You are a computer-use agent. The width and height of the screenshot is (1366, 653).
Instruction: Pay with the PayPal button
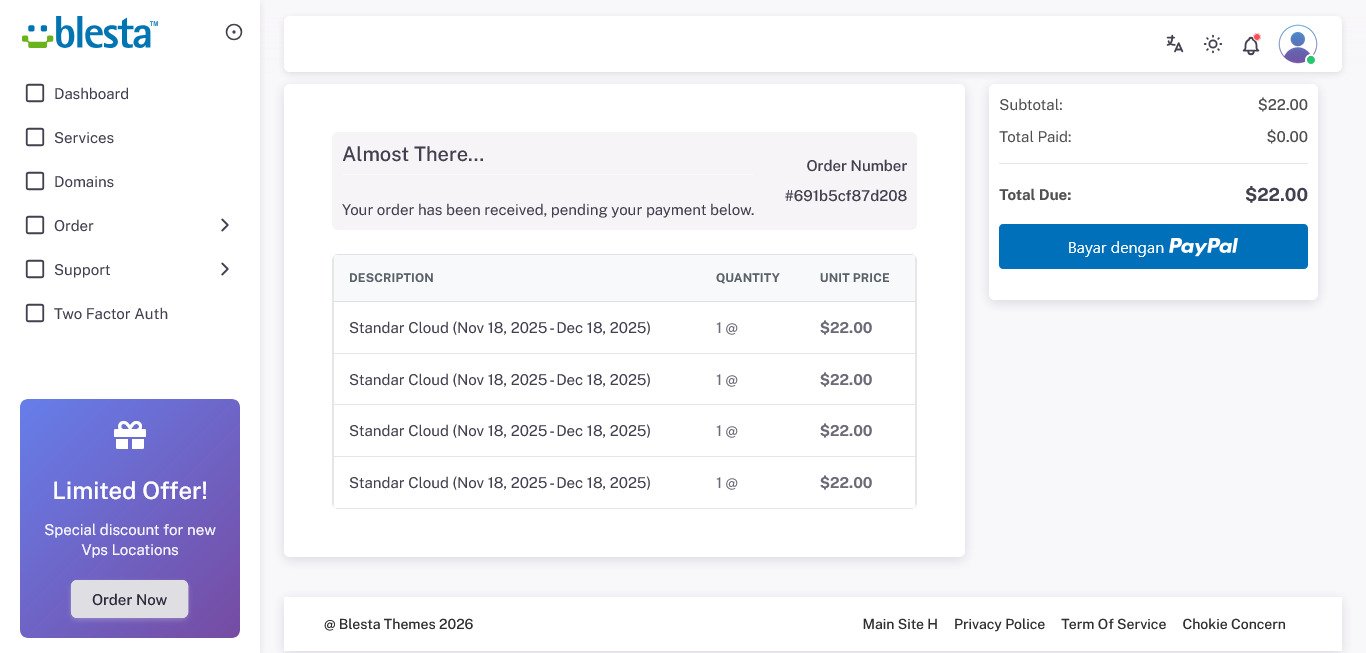(1153, 246)
